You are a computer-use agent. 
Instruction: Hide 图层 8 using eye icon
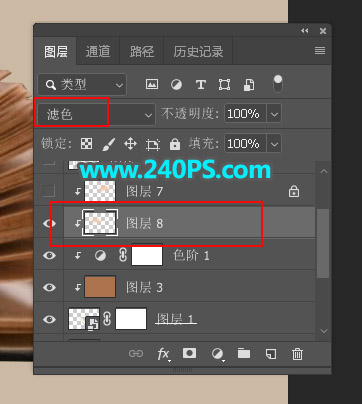[x=49, y=223]
